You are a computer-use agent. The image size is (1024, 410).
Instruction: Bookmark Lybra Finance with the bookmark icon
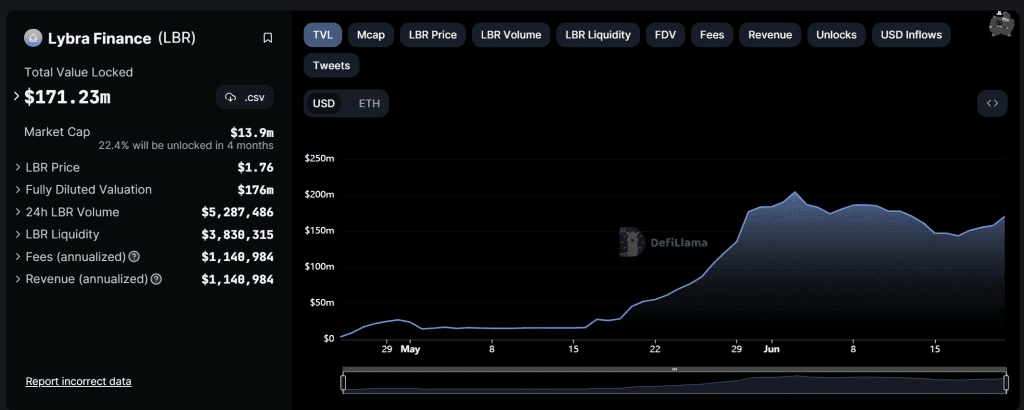(268, 38)
